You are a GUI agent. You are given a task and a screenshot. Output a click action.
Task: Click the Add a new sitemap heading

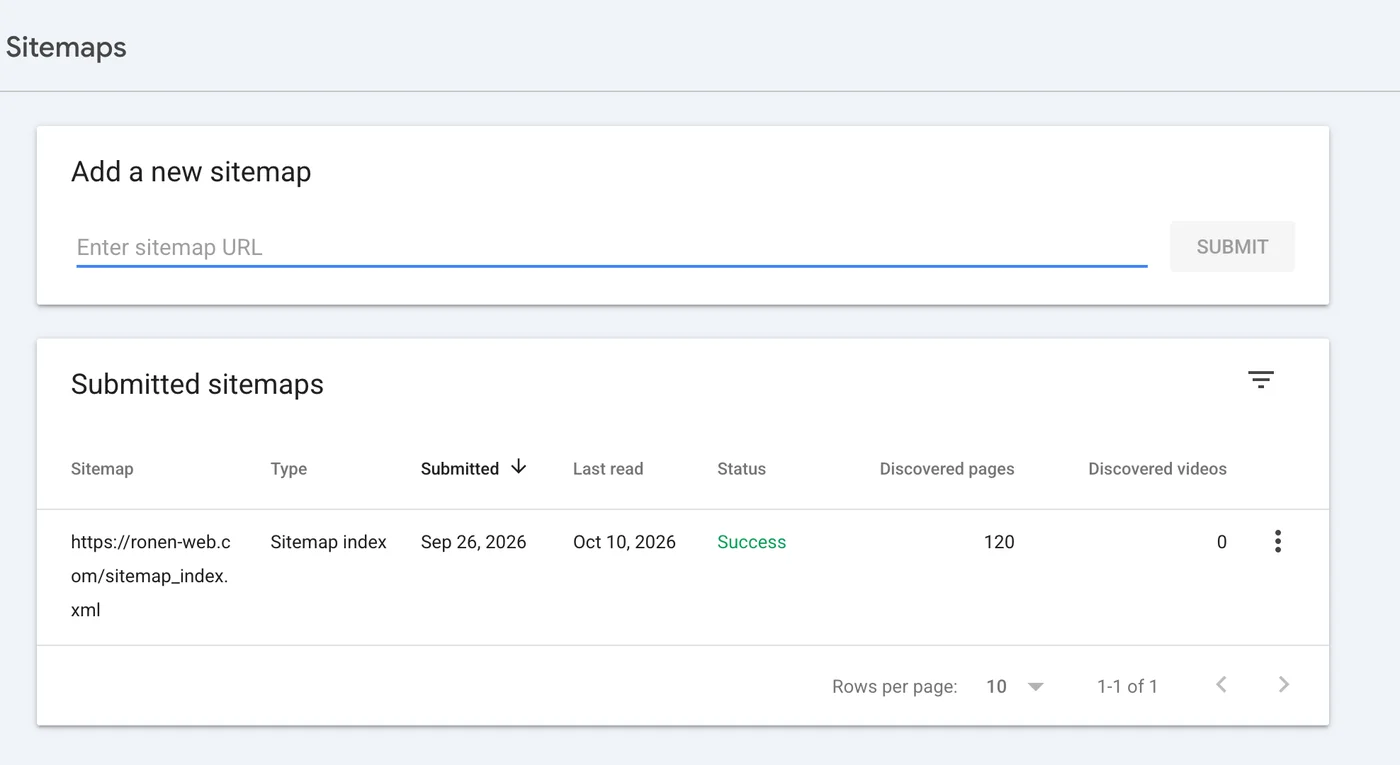pyautogui.click(x=191, y=172)
